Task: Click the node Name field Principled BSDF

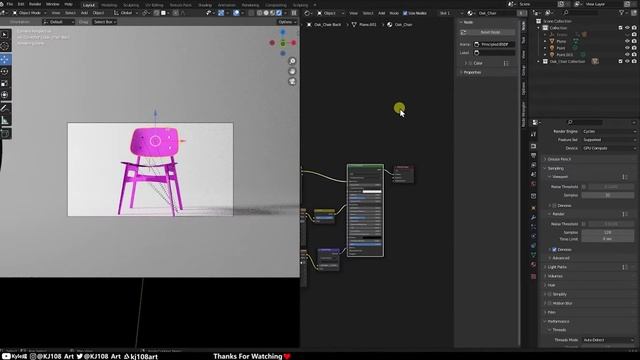Action: pyautogui.click(x=494, y=44)
